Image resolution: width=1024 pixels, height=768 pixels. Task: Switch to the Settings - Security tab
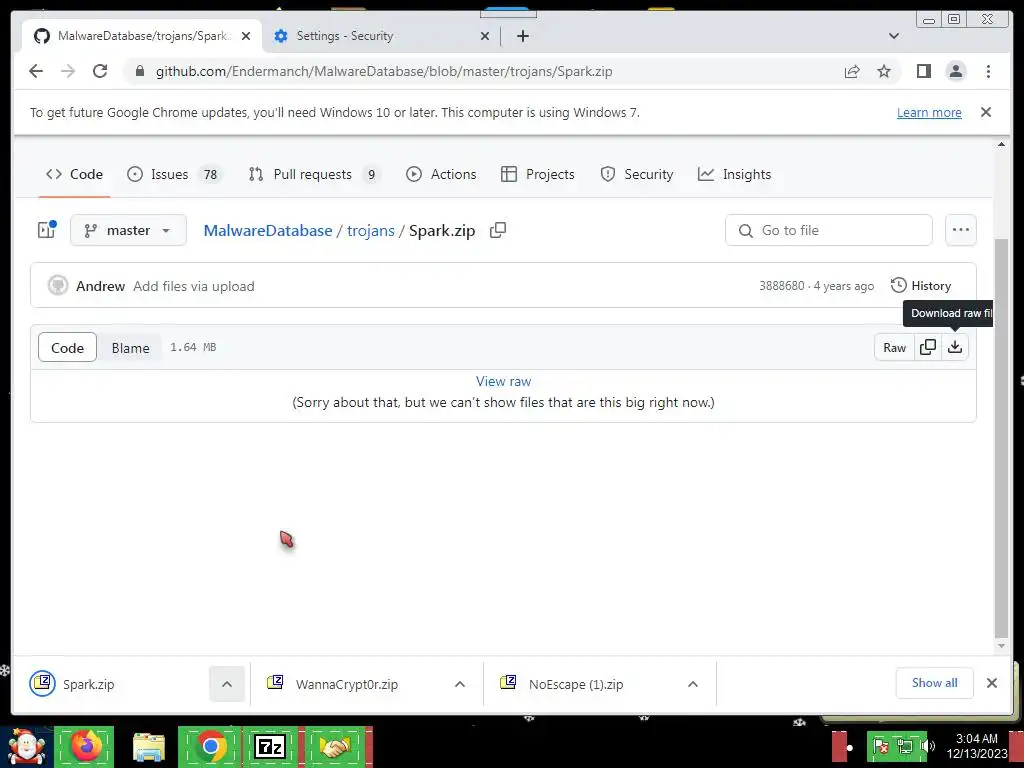tap(381, 36)
